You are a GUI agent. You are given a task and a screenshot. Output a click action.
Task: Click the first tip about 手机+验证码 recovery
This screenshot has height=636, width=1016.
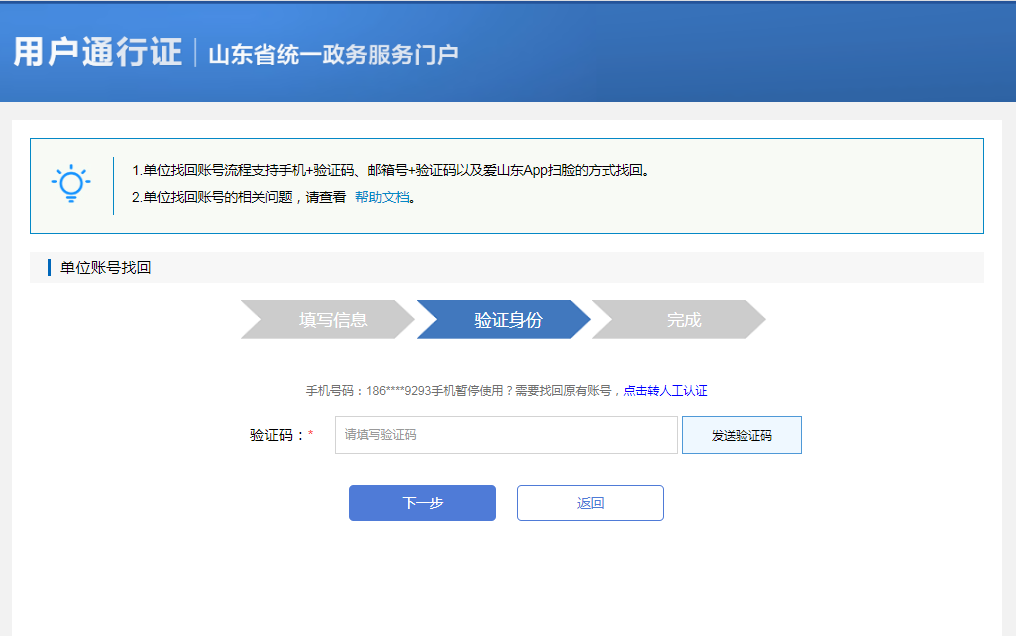(x=390, y=170)
